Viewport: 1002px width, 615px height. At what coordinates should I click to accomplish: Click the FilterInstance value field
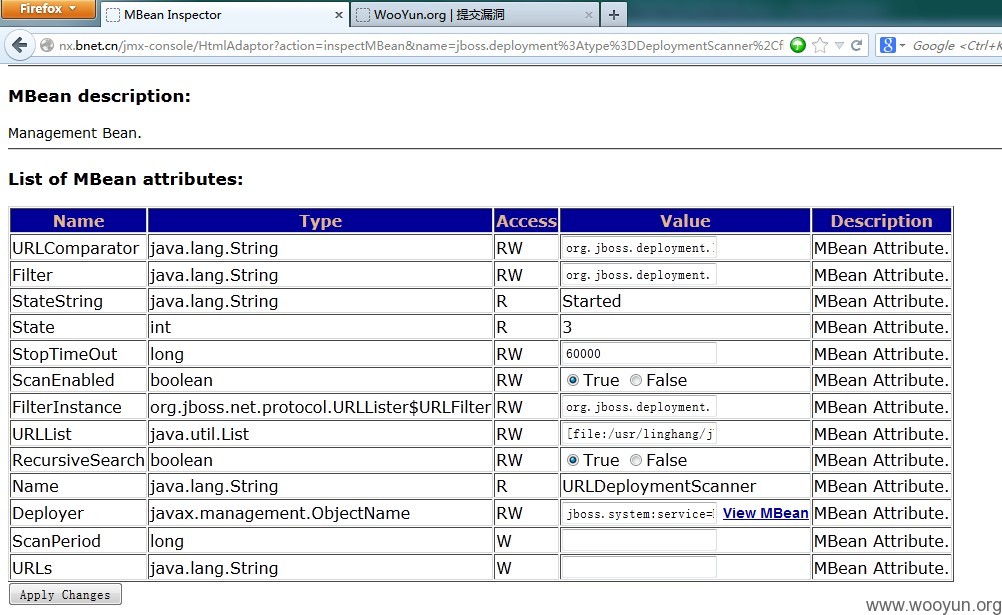(x=639, y=407)
